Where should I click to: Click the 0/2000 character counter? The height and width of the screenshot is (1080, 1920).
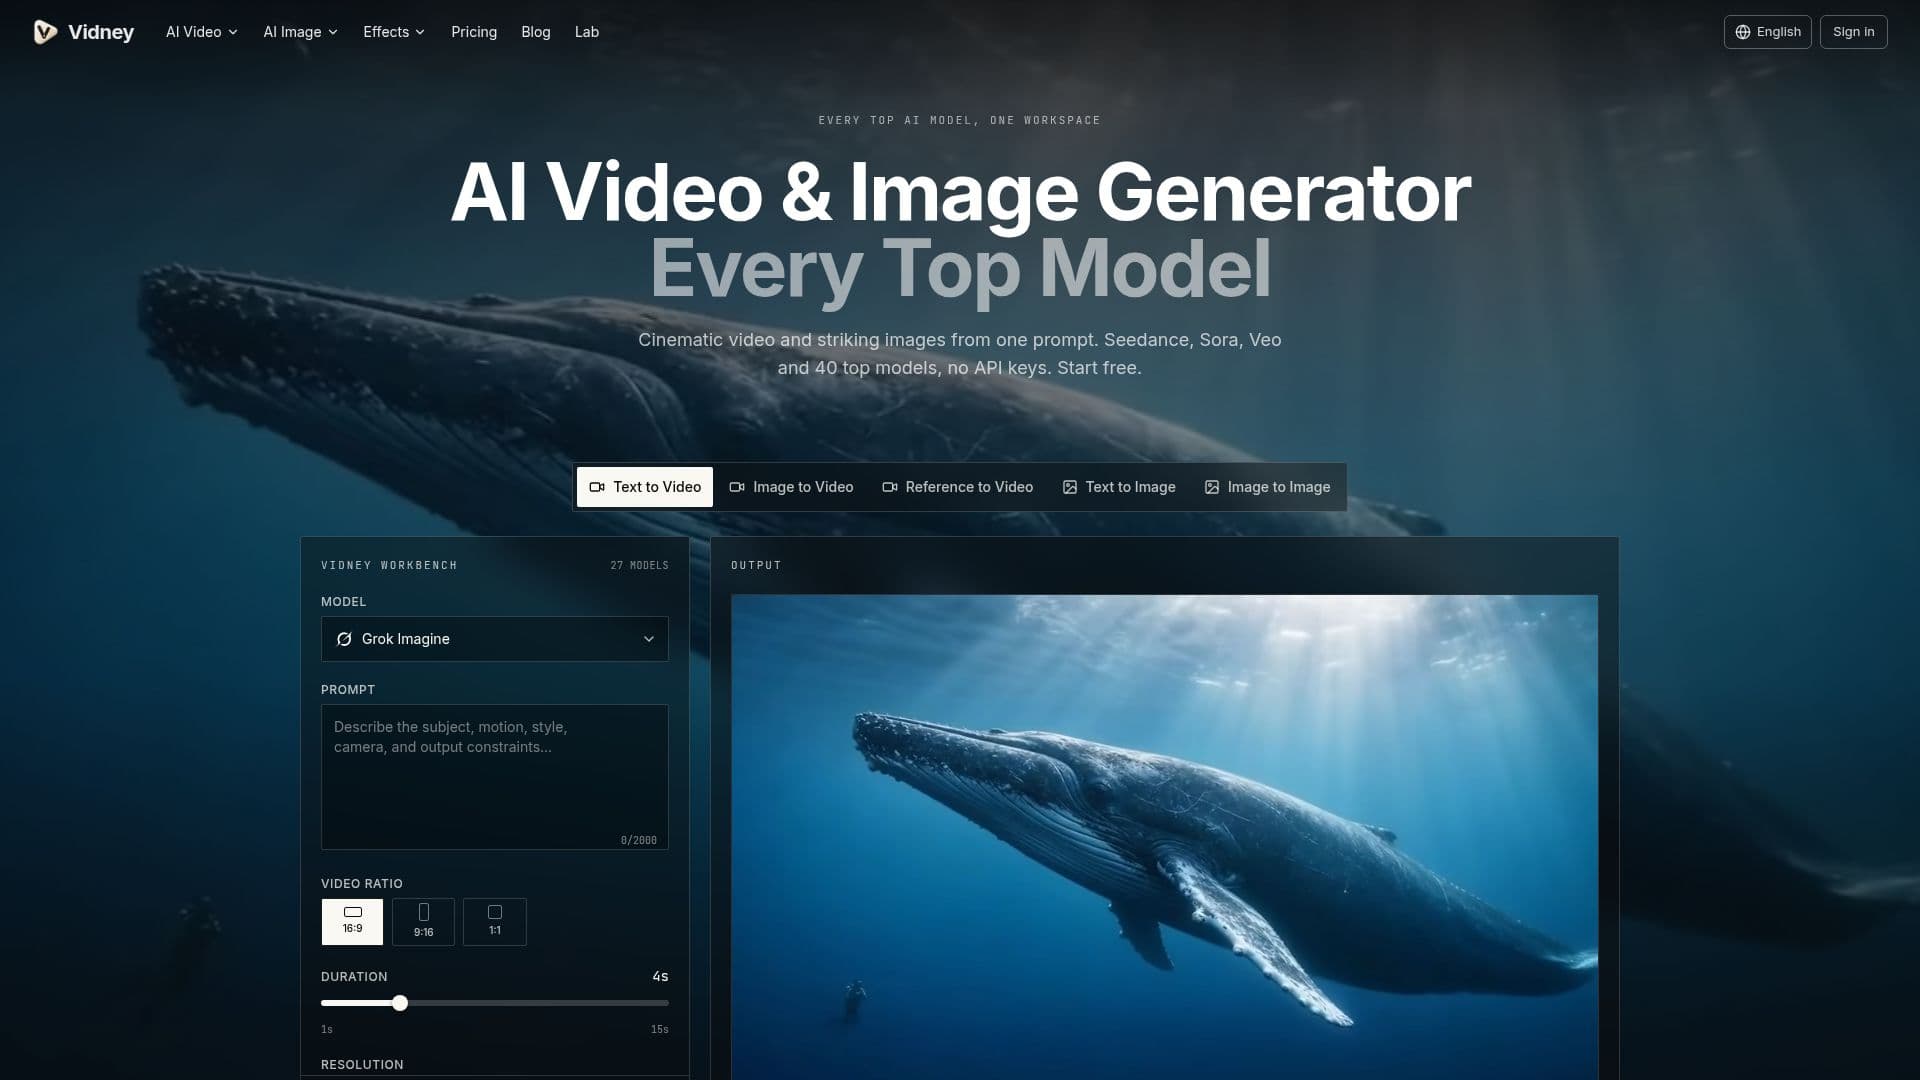pos(639,841)
